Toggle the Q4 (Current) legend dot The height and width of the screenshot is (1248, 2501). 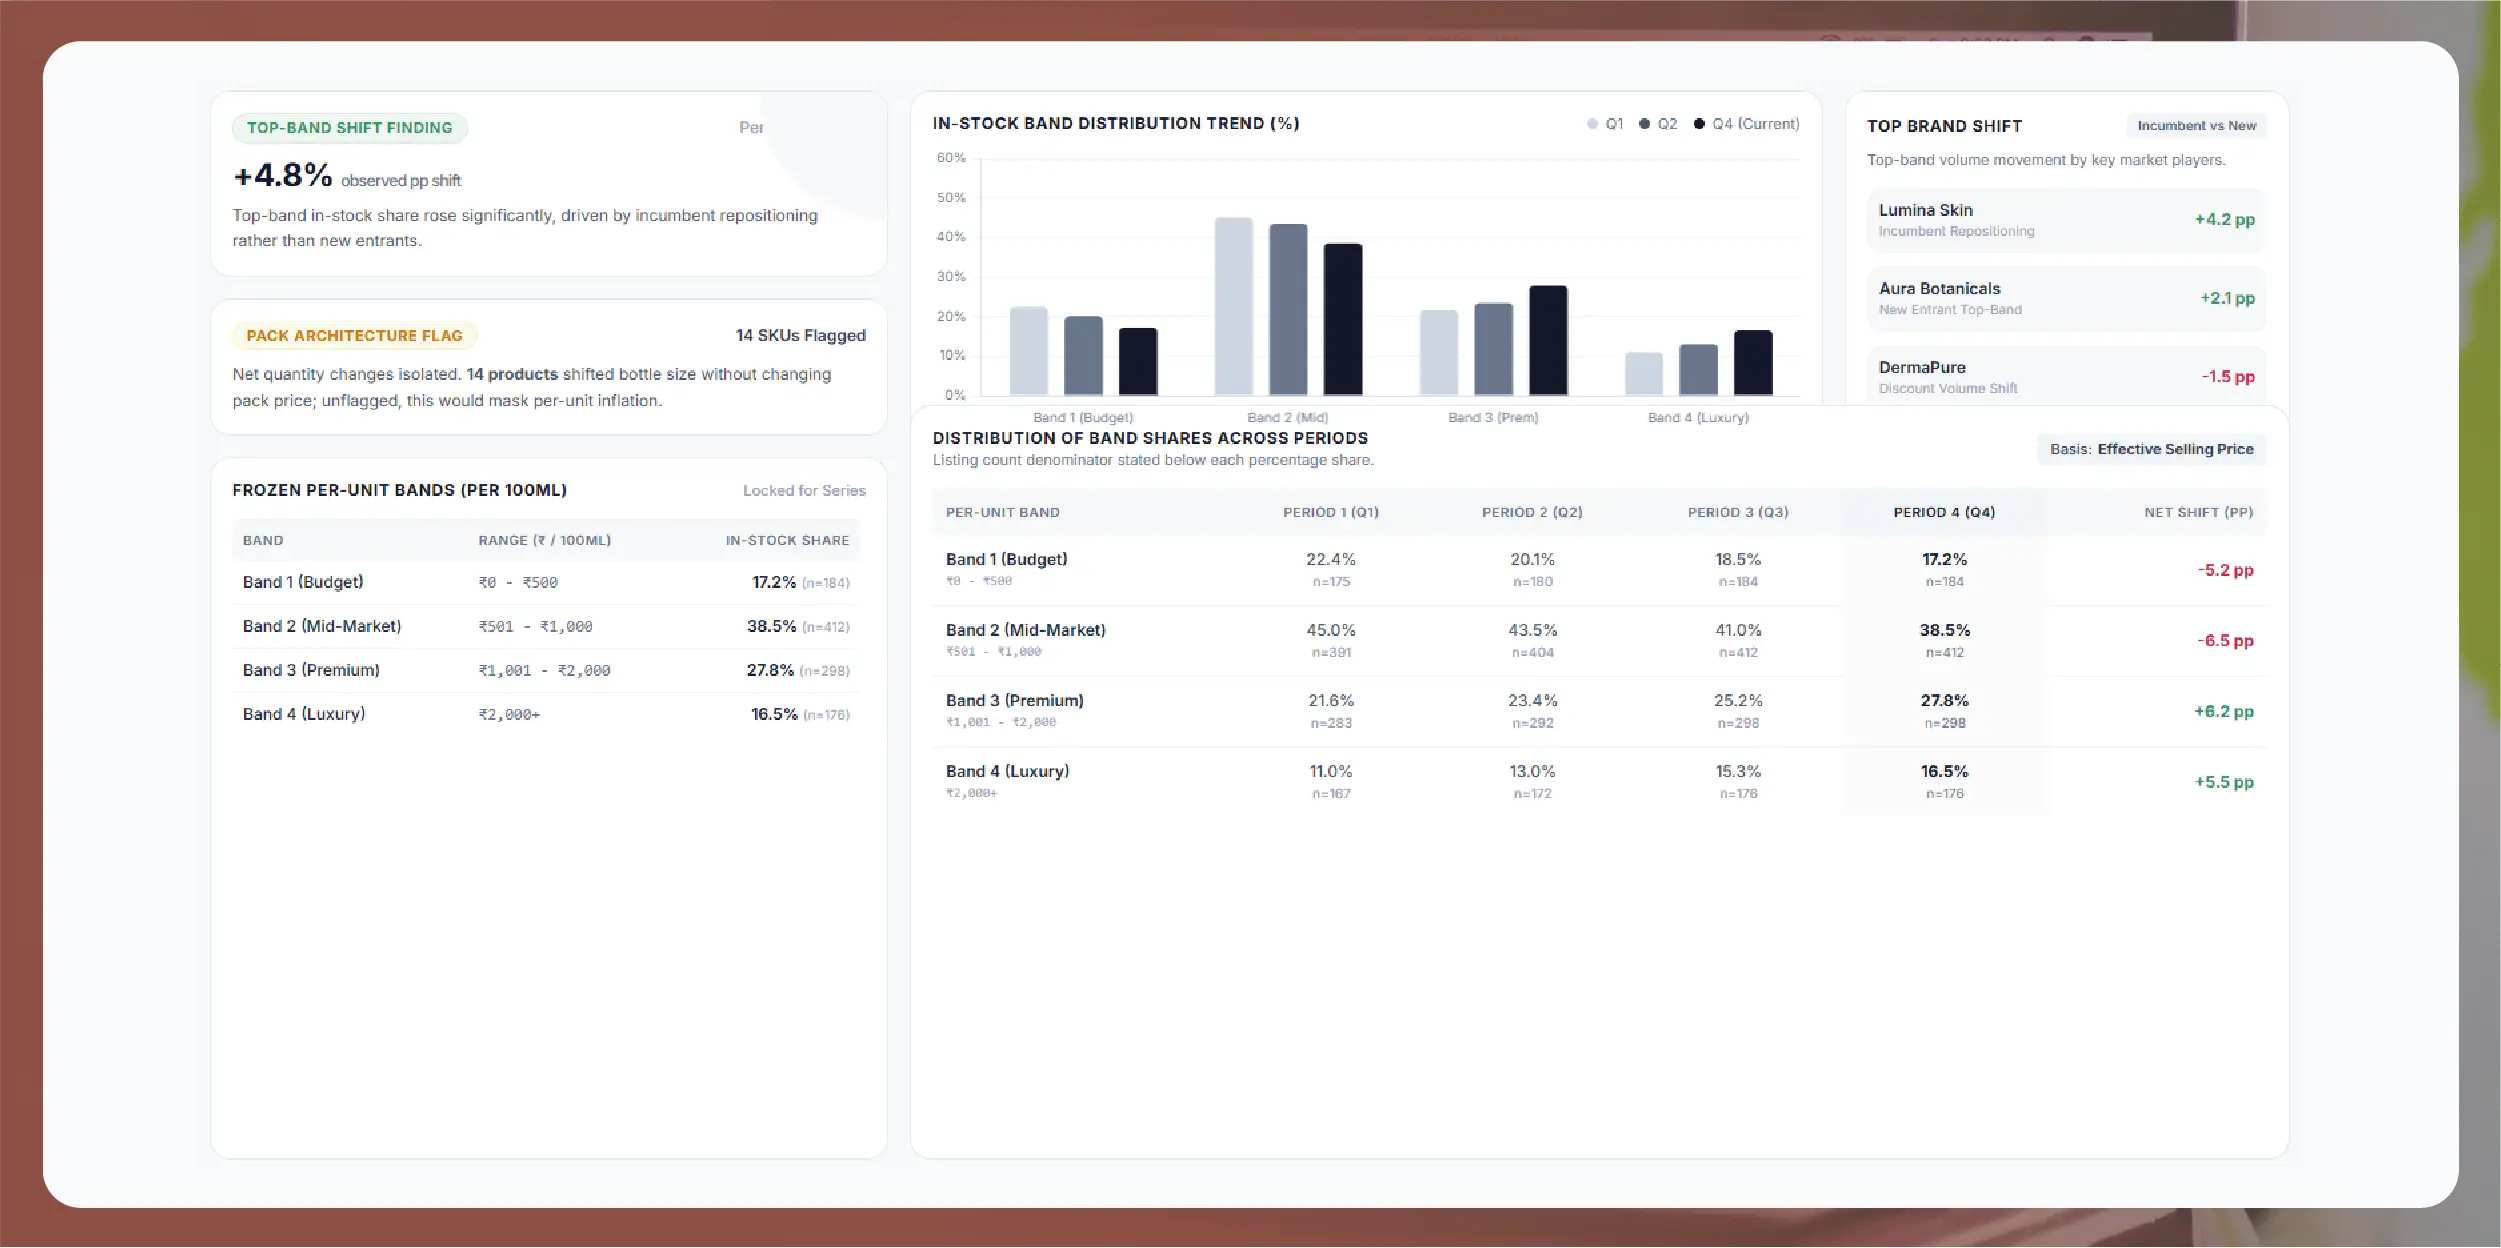(1699, 124)
